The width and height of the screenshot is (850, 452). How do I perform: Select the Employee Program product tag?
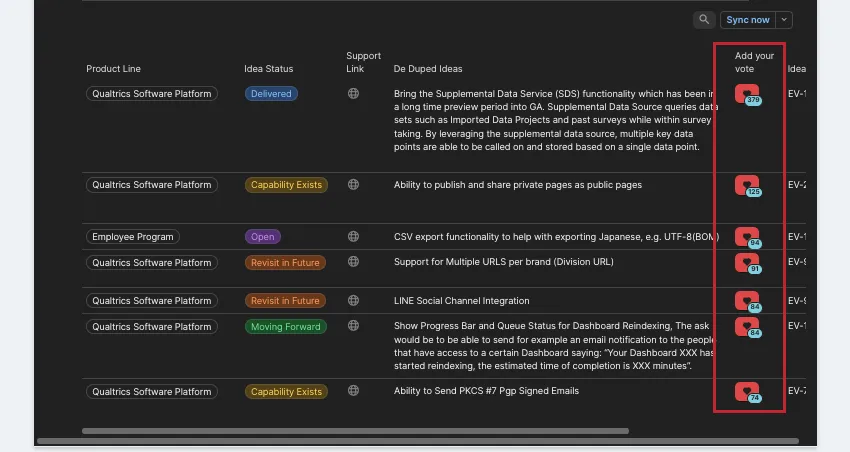click(x=133, y=237)
